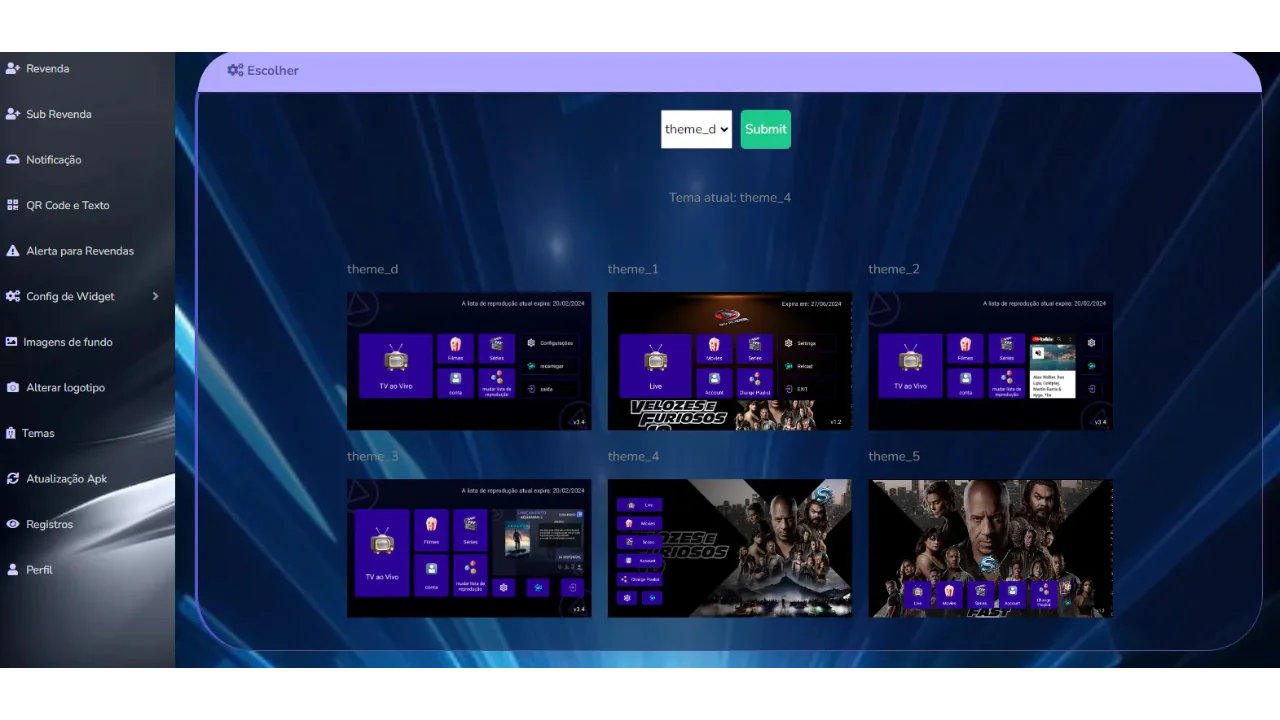Expand the Config de Widget submenu arrow
This screenshot has height=720, width=1280.
point(155,296)
